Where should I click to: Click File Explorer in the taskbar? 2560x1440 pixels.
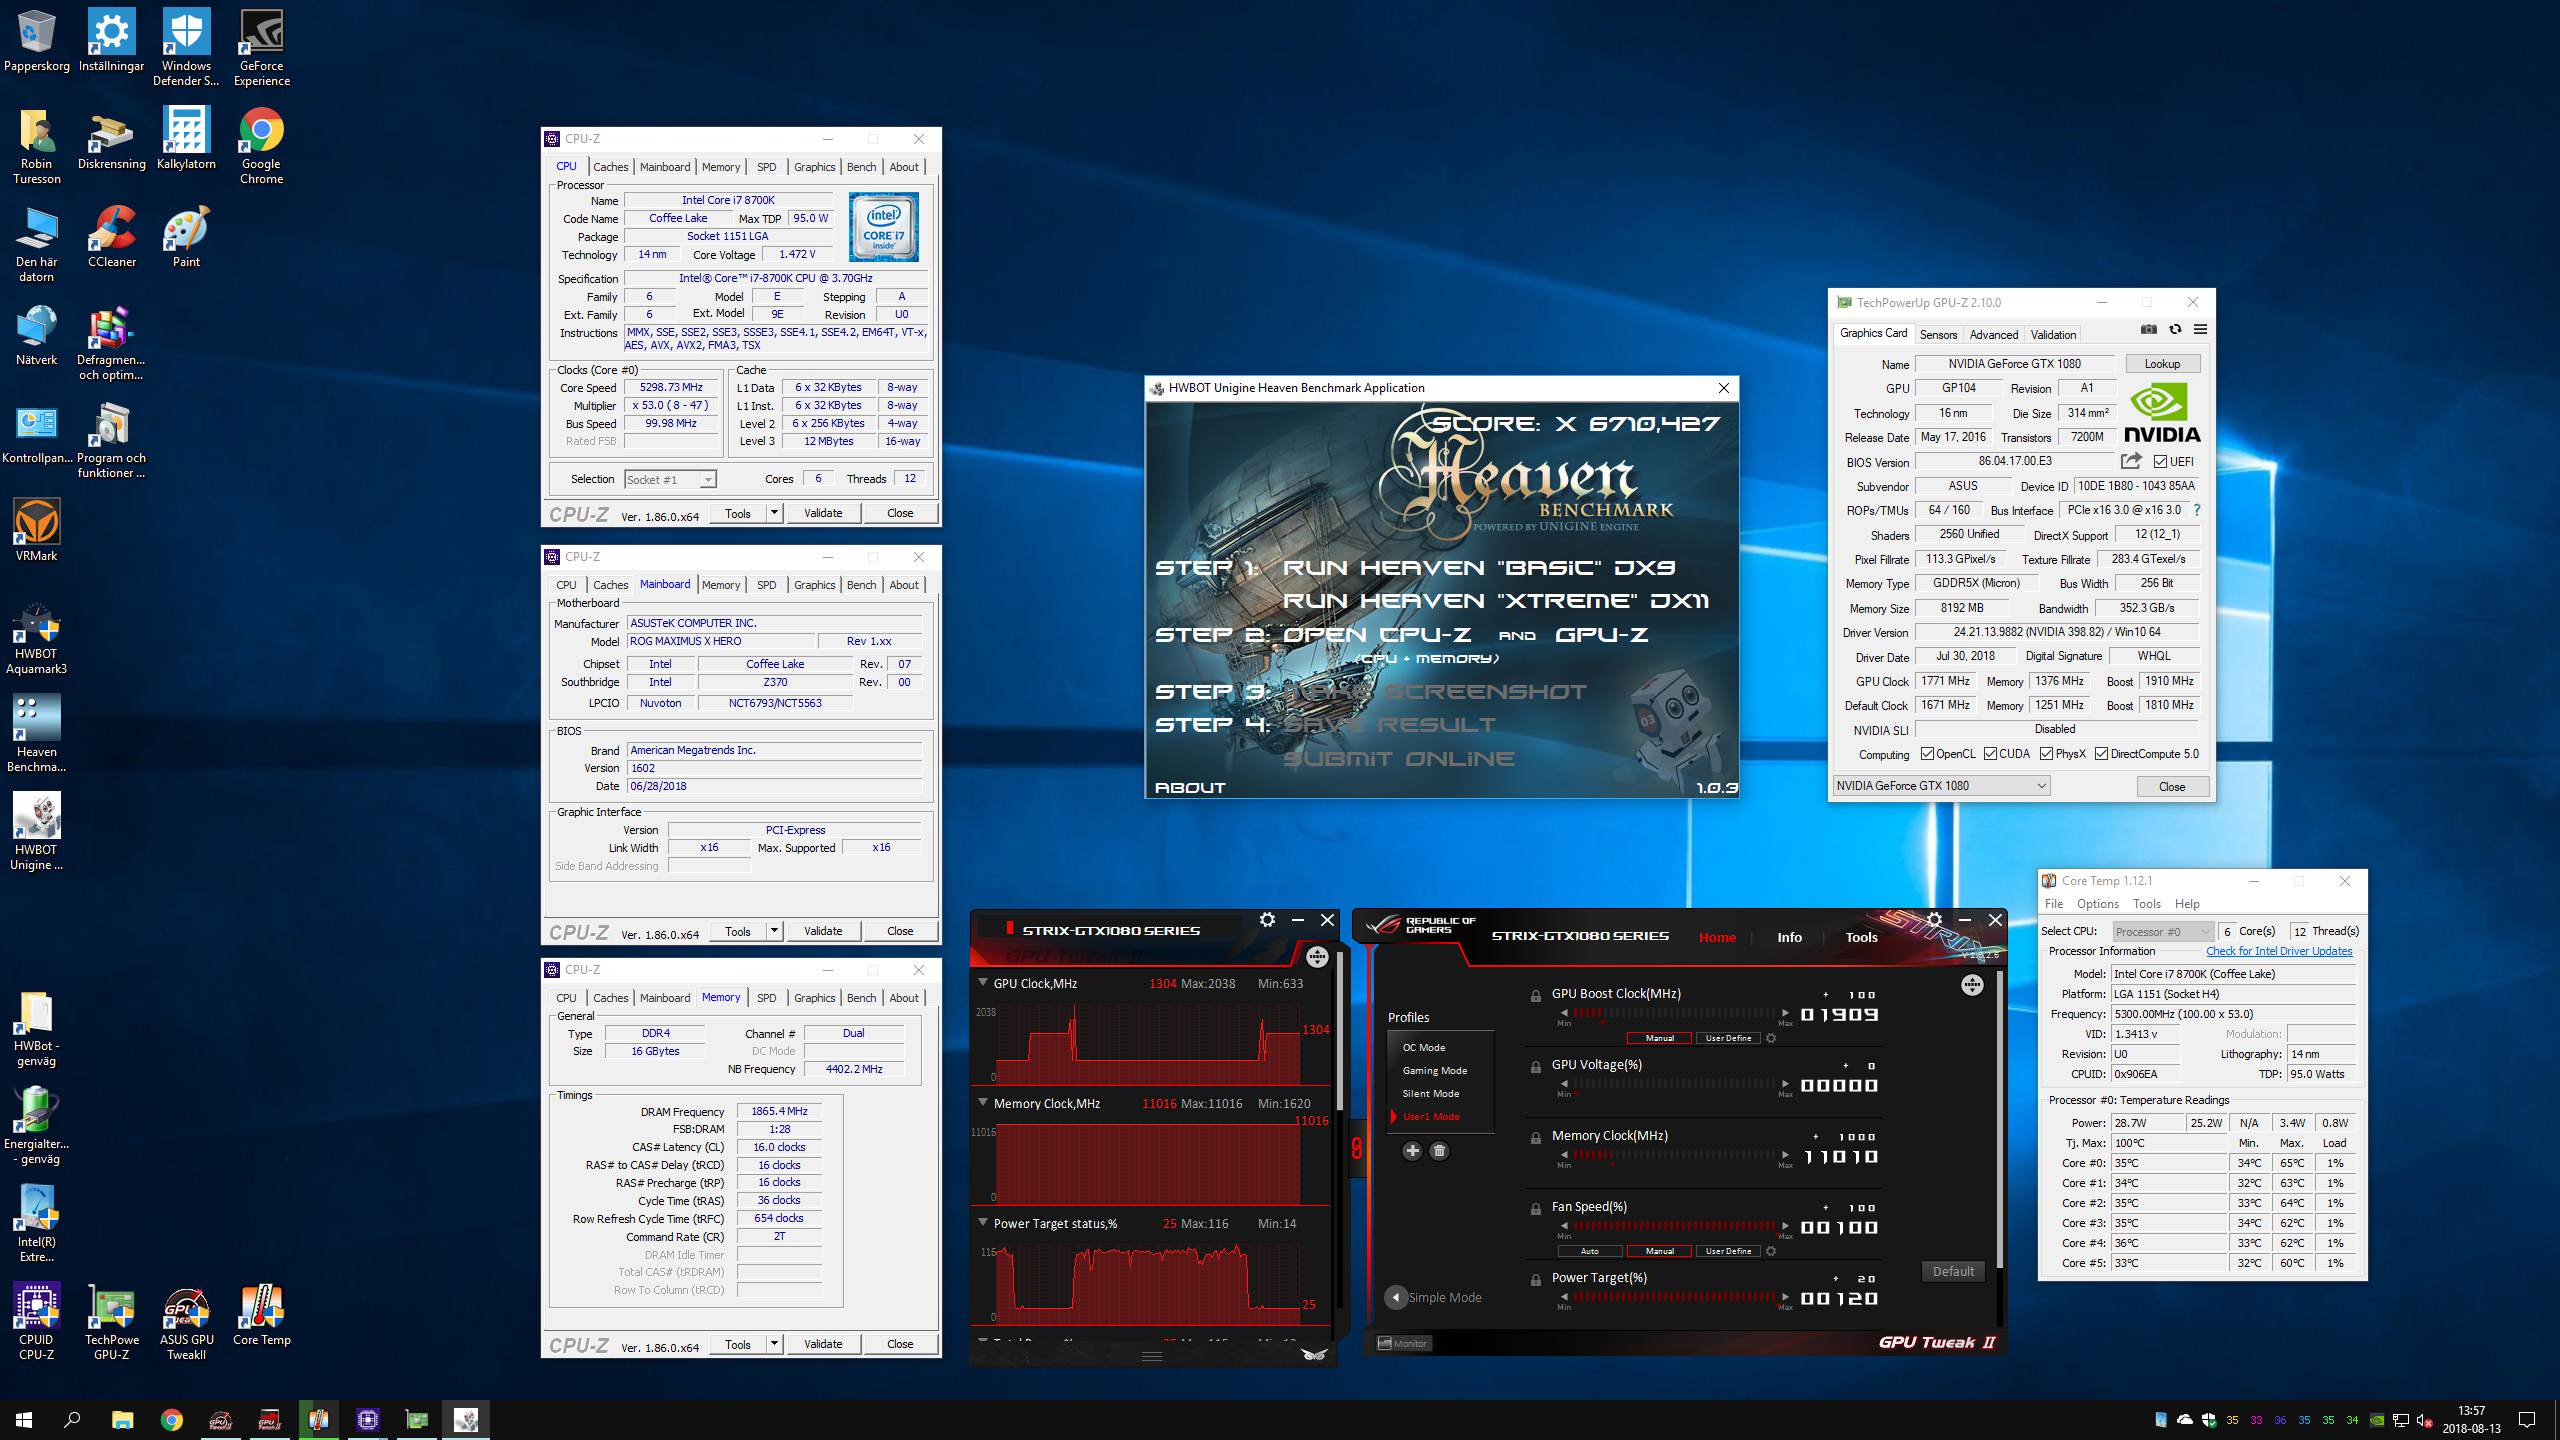point(122,1420)
